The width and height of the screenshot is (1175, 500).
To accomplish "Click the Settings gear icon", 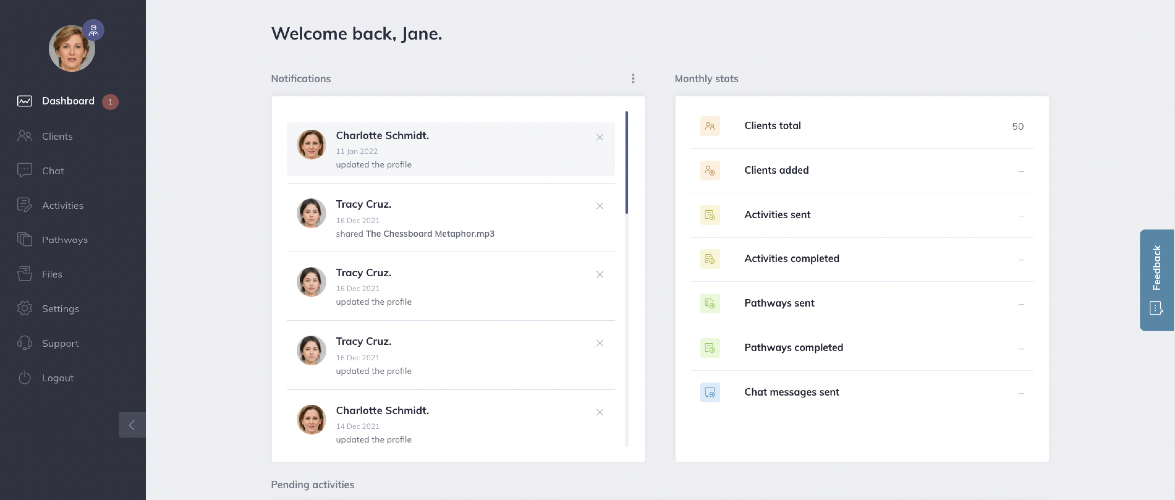I will click(x=25, y=308).
